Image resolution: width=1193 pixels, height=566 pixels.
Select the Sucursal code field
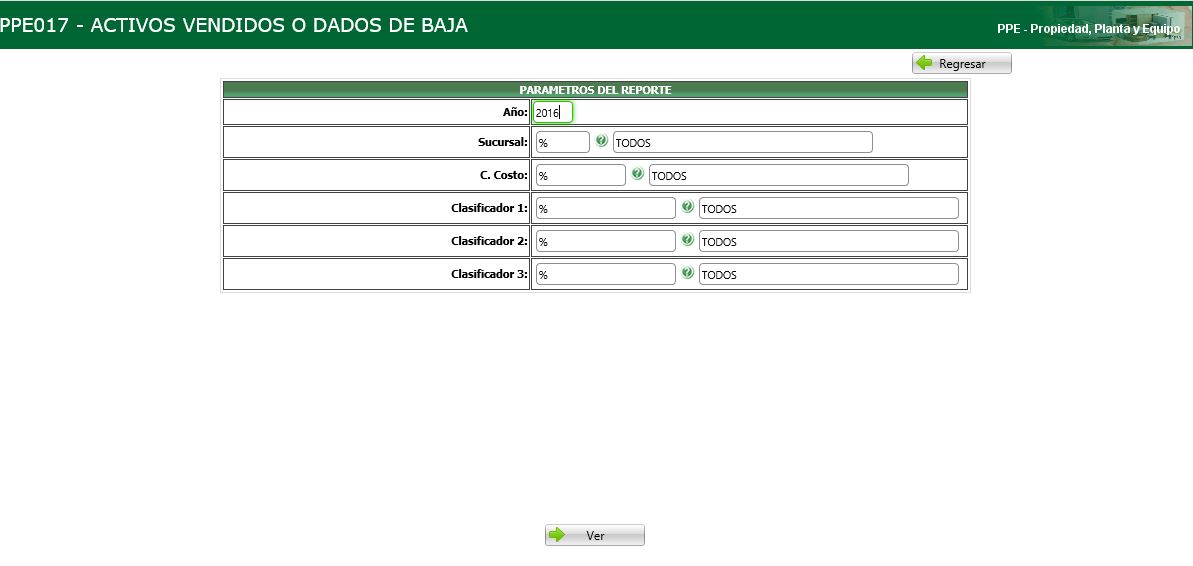click(563, 142)
